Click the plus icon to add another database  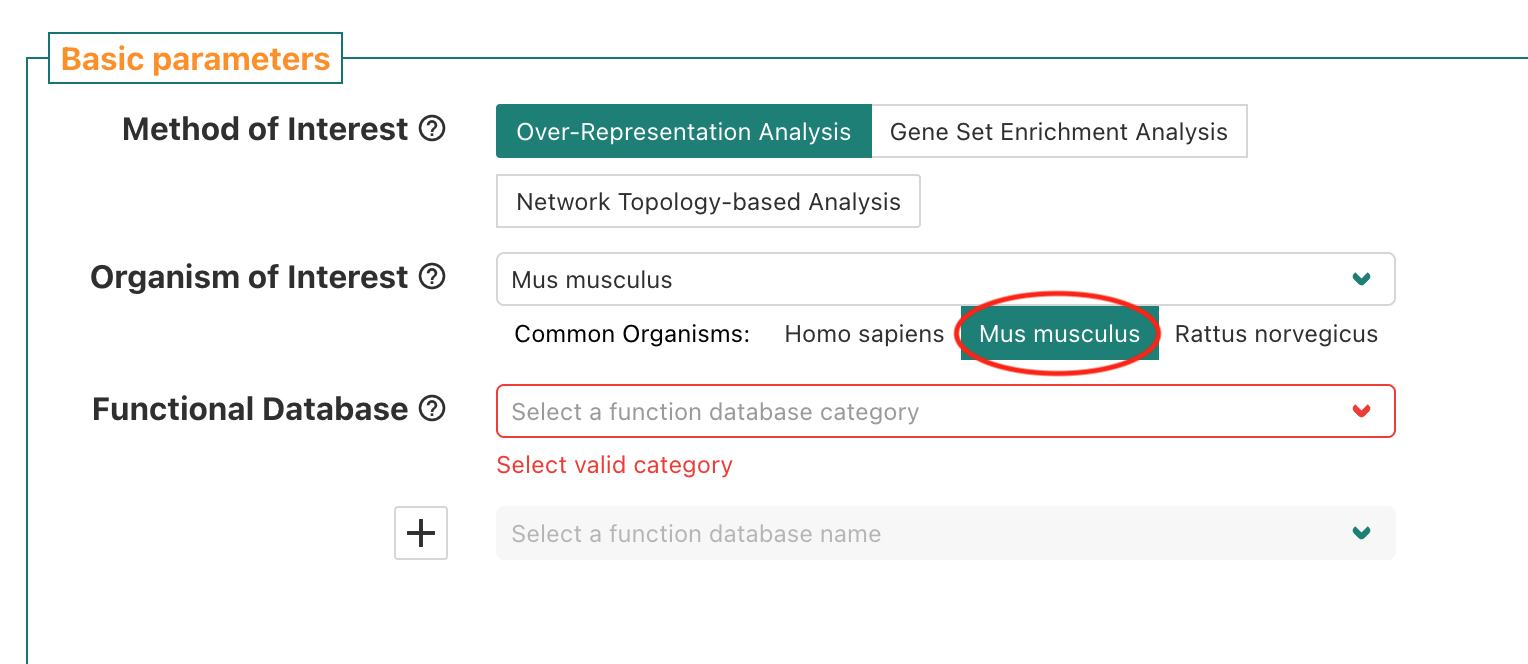[x=421, y=533]
